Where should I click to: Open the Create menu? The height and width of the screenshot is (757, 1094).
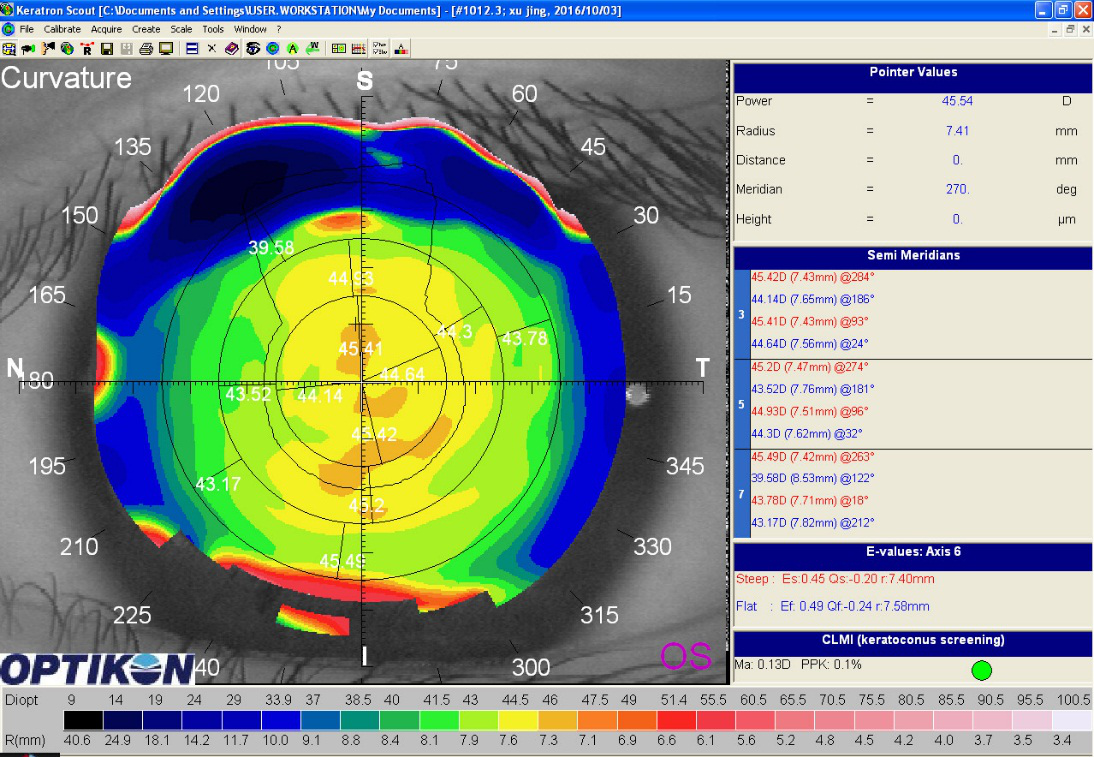[146, 29]
